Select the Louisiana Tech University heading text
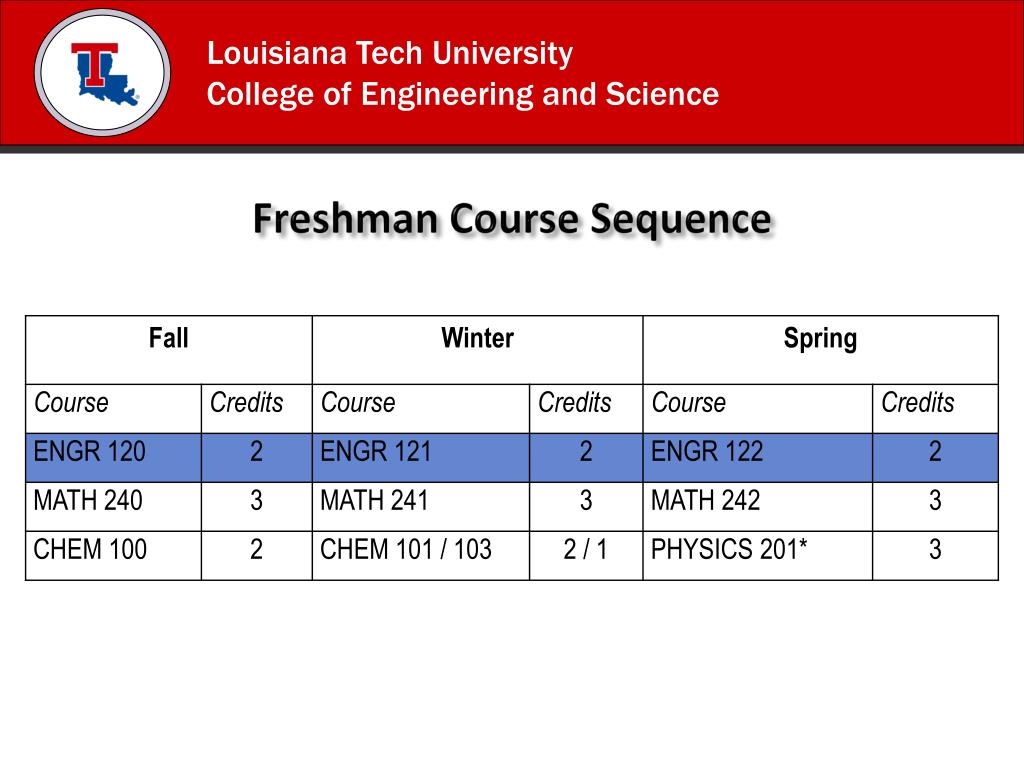1024x768 pixels. point(390,53)
